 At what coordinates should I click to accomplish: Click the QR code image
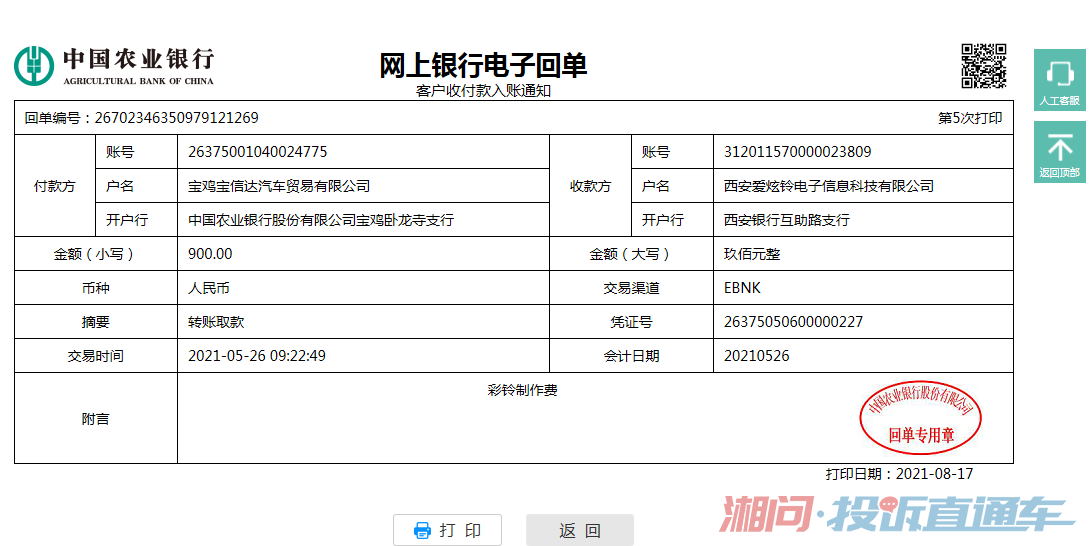coord(984,65)
